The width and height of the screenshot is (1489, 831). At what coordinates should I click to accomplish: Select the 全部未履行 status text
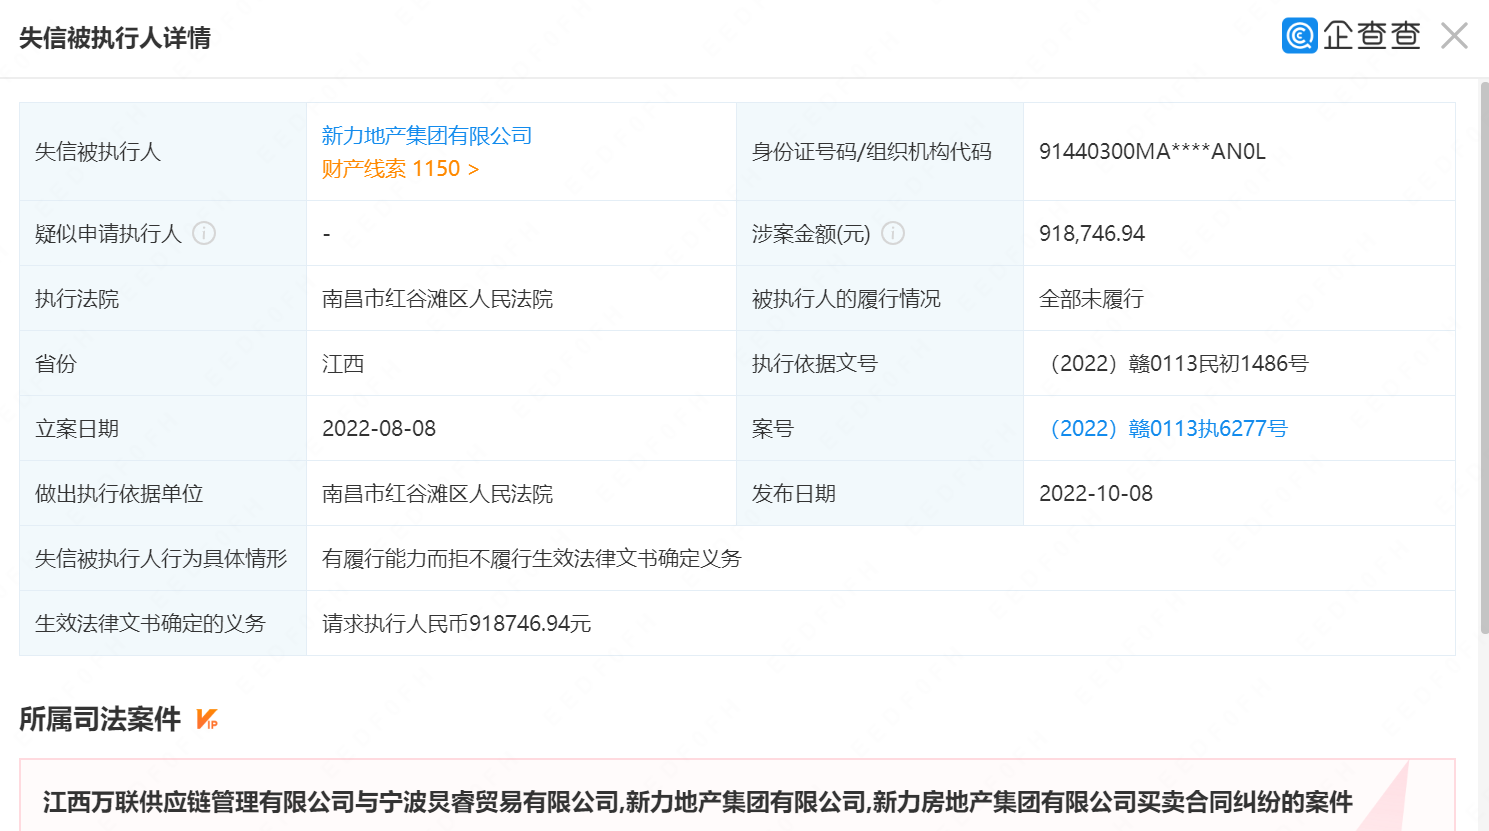pyautogui.click(x=1091, y=299)
